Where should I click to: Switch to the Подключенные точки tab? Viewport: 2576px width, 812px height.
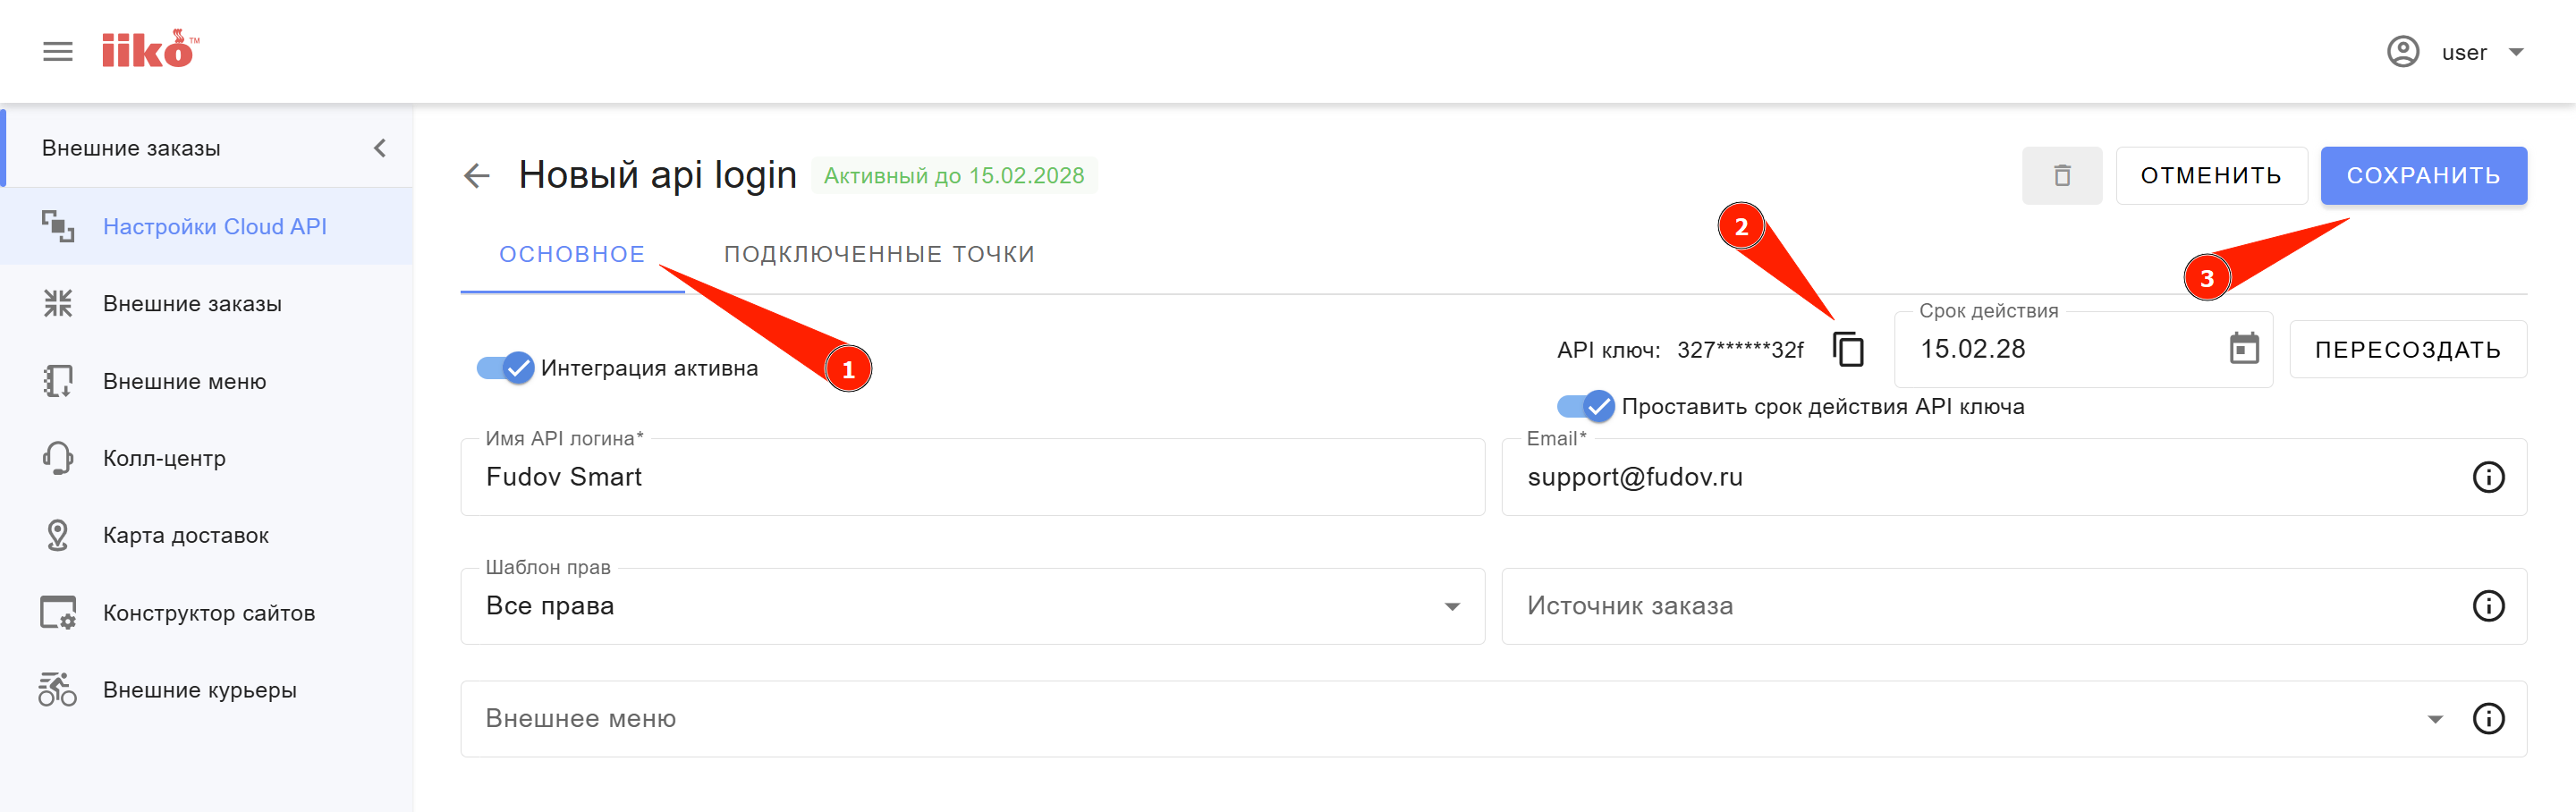tap(879, 254)
